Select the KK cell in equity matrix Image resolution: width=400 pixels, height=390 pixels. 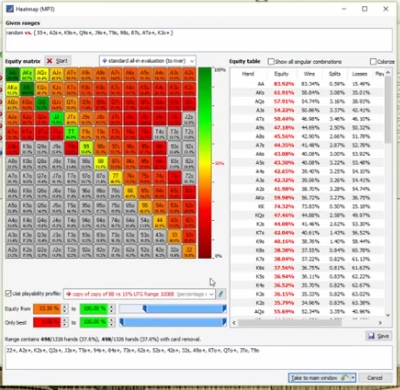click(27, 89)
